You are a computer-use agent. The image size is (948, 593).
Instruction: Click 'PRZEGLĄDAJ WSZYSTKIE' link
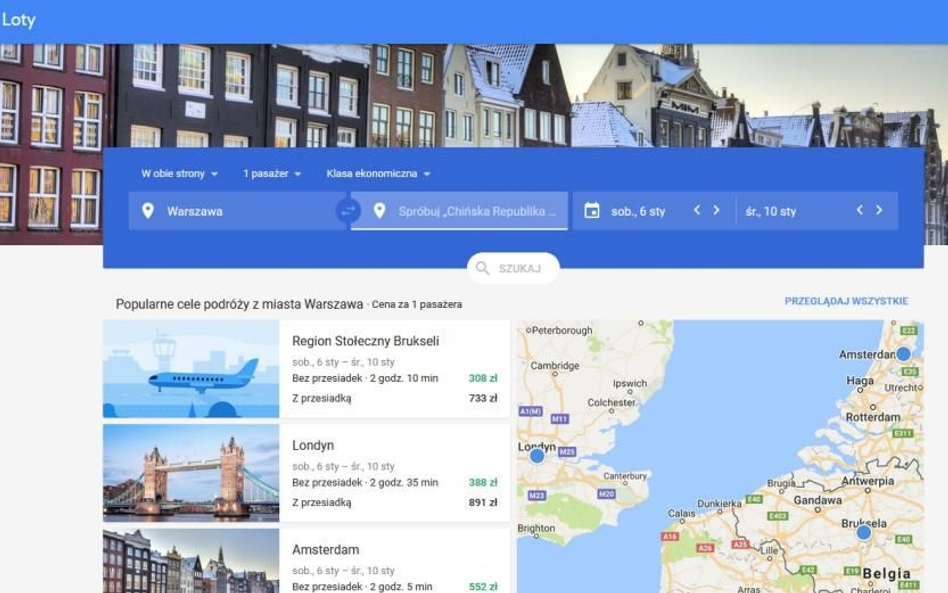[846, 301]
